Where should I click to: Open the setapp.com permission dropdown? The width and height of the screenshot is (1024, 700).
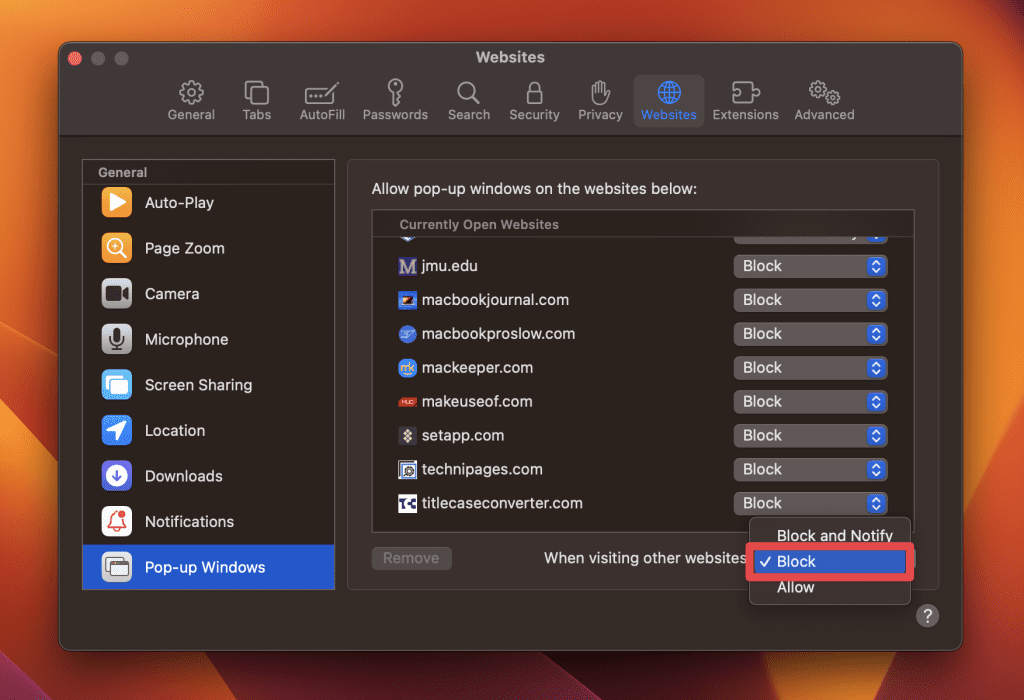(x=810, y=435)
